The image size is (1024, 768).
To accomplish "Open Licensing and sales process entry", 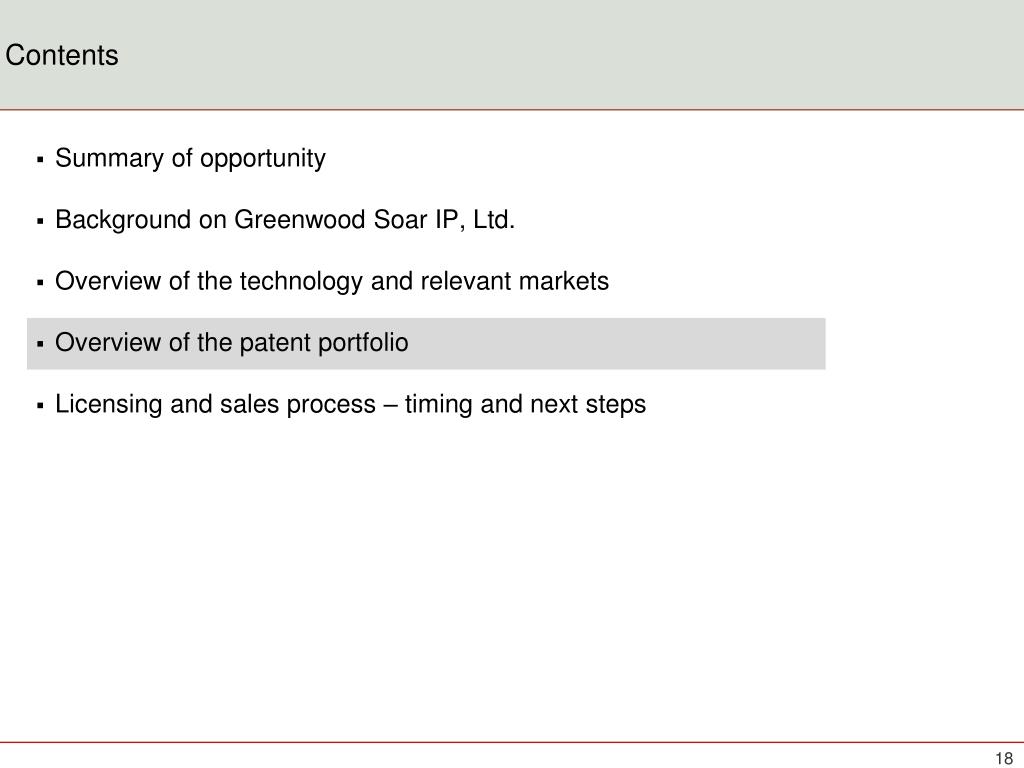I will (x=351, y=404).
